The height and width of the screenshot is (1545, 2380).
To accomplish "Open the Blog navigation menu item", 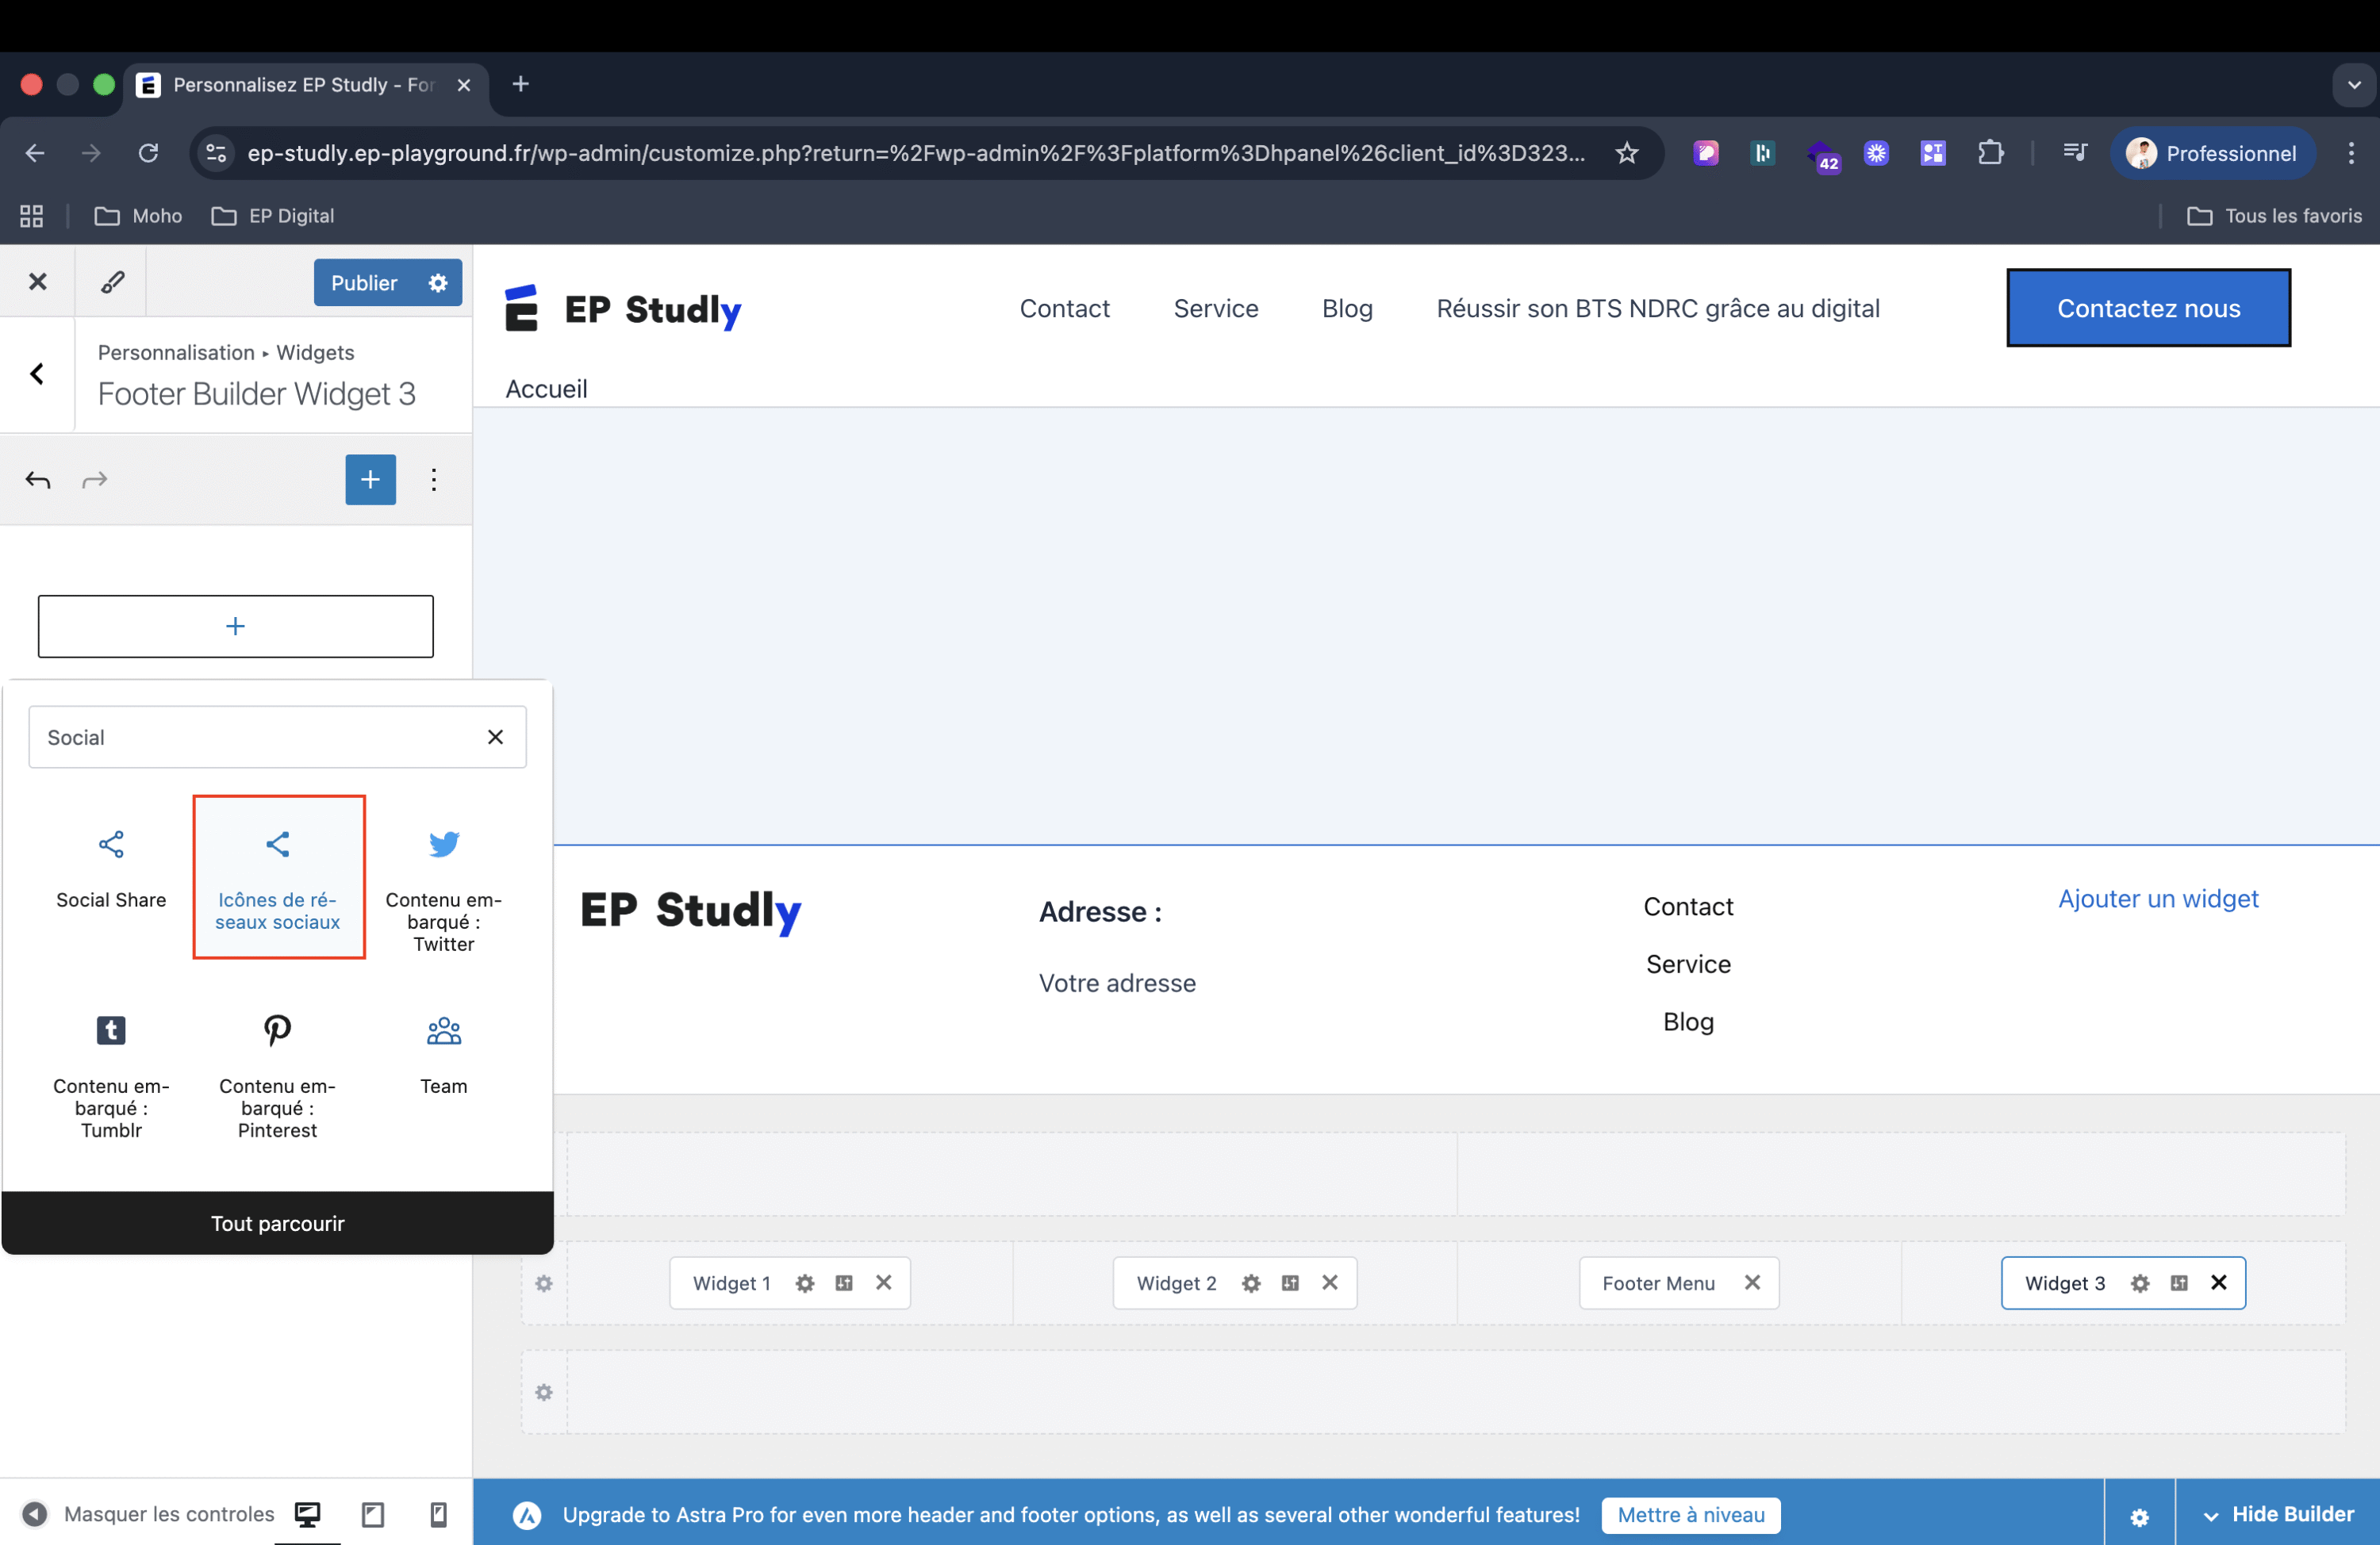I will [1346, 308].
